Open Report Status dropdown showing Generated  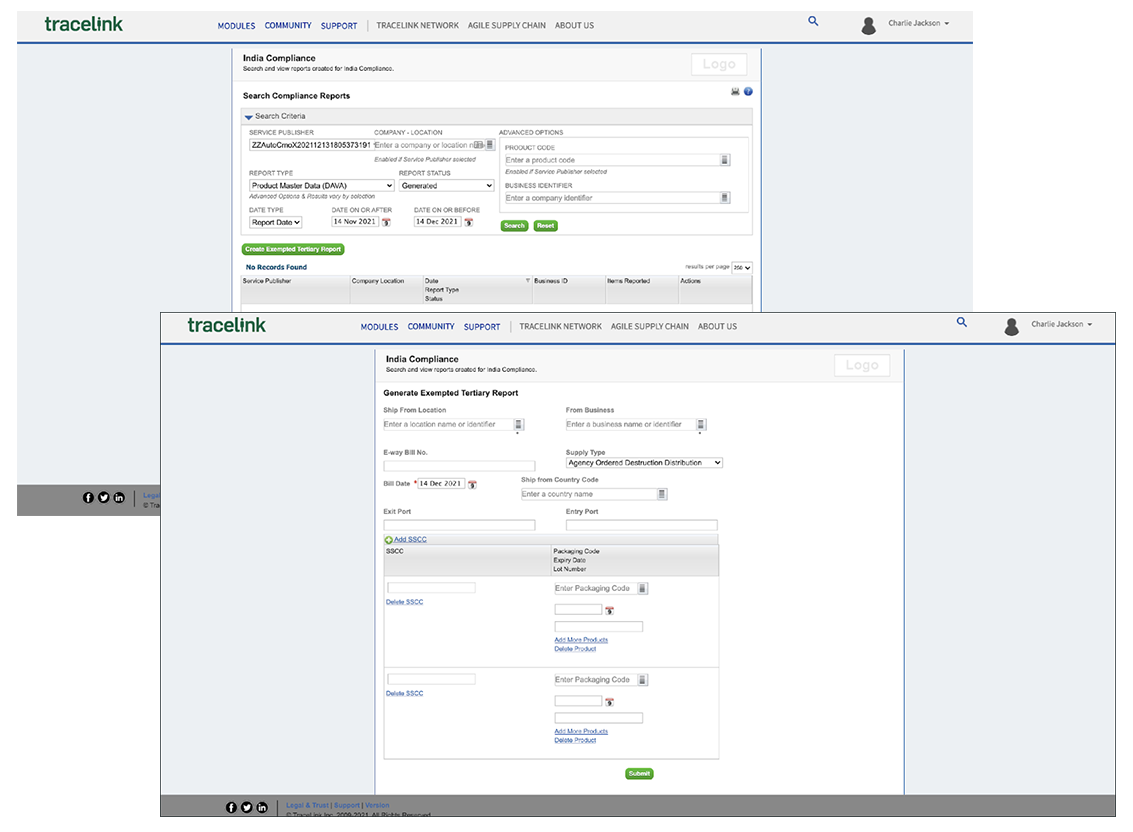pyautogui.click(x=447, y=186)
